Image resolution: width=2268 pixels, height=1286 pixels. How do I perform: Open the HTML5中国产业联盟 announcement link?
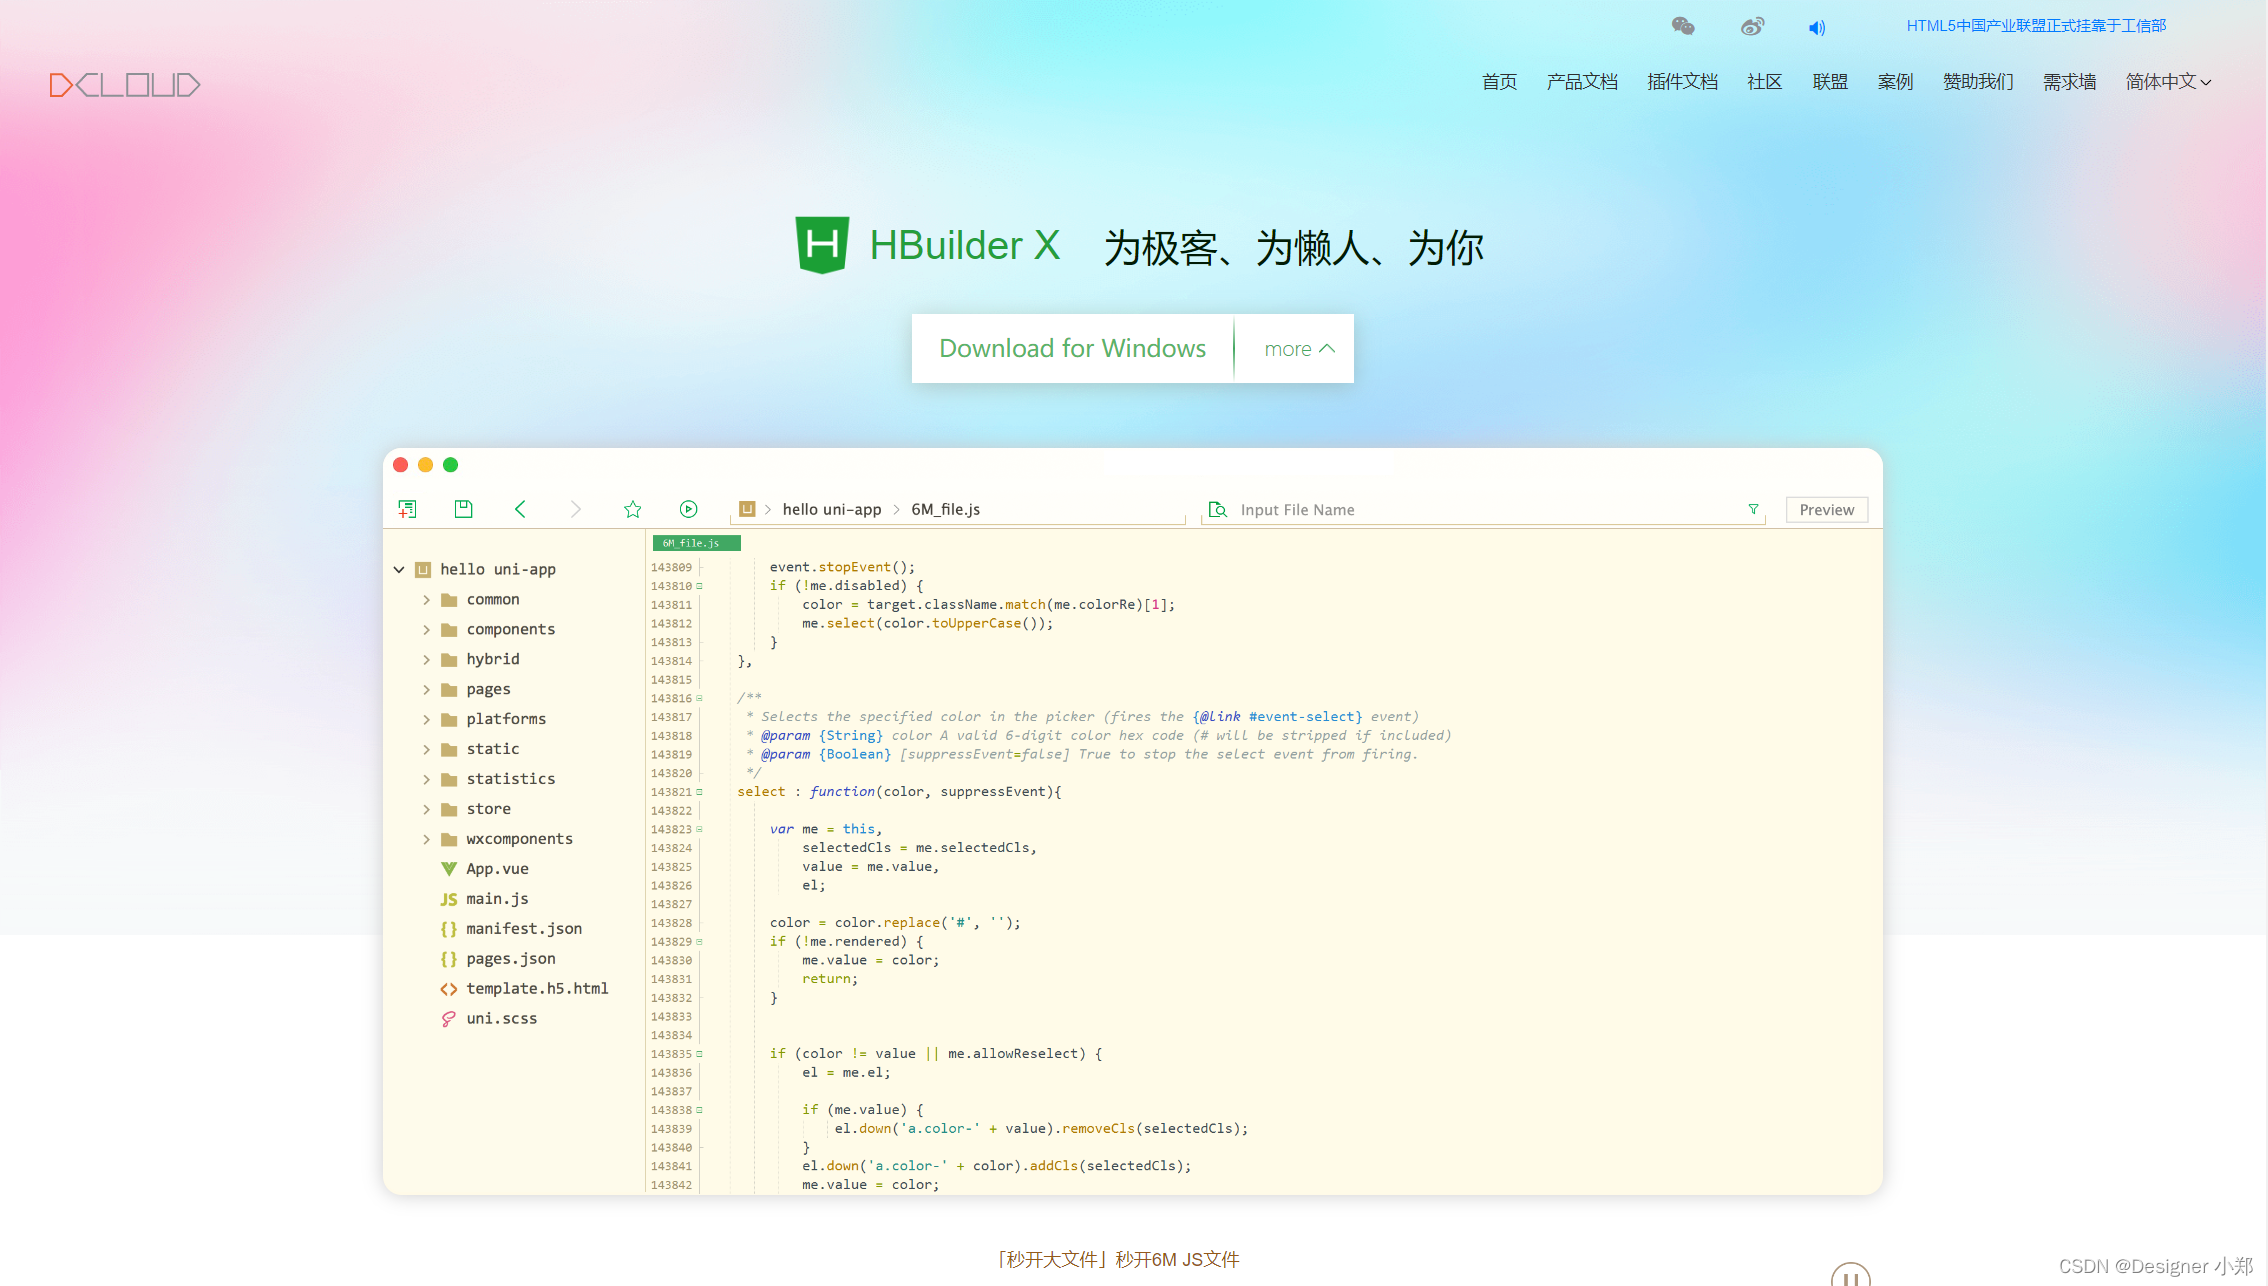click(2036, 26)
